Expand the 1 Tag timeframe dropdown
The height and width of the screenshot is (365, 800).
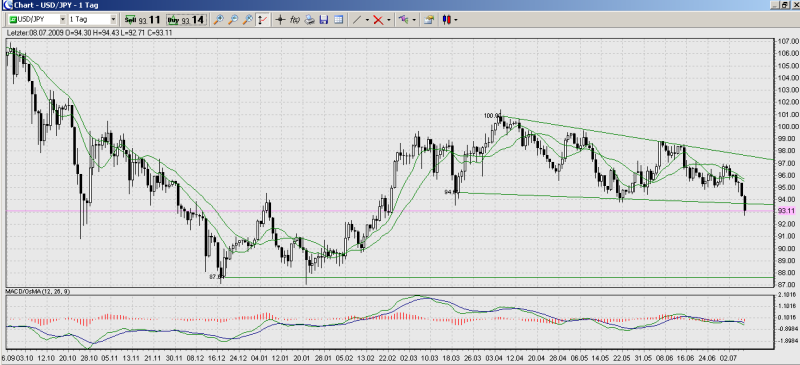pos(92,20)
